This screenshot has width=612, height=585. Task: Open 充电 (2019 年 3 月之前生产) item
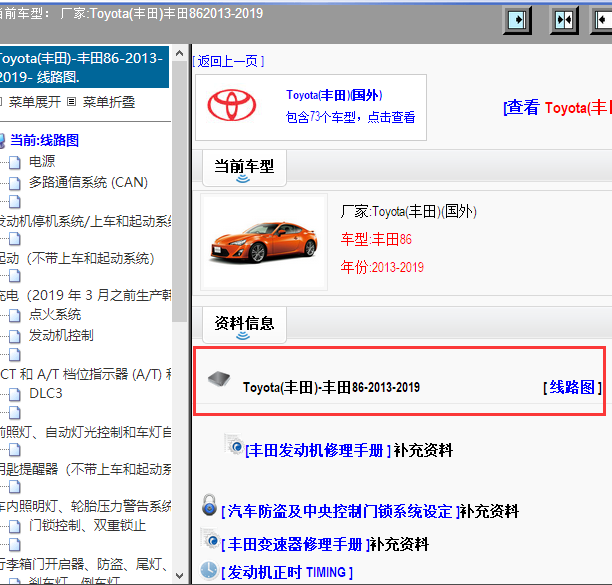click(x=85, y=295)
